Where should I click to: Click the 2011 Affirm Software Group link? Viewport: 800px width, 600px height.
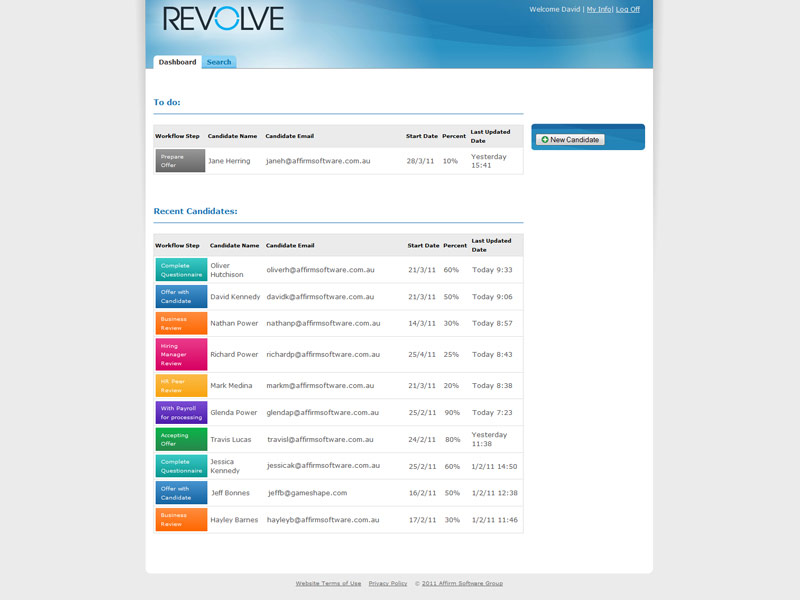coord(462,583)
